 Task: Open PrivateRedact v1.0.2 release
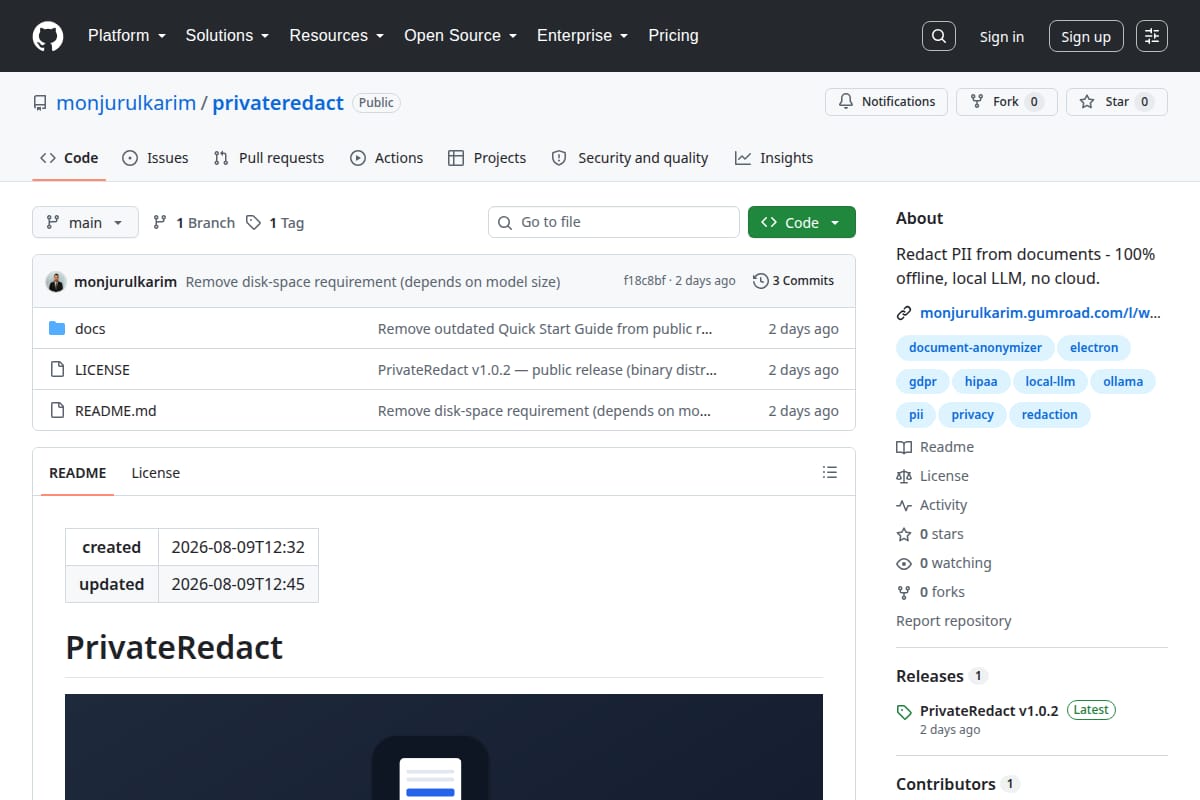pos(989,711)
